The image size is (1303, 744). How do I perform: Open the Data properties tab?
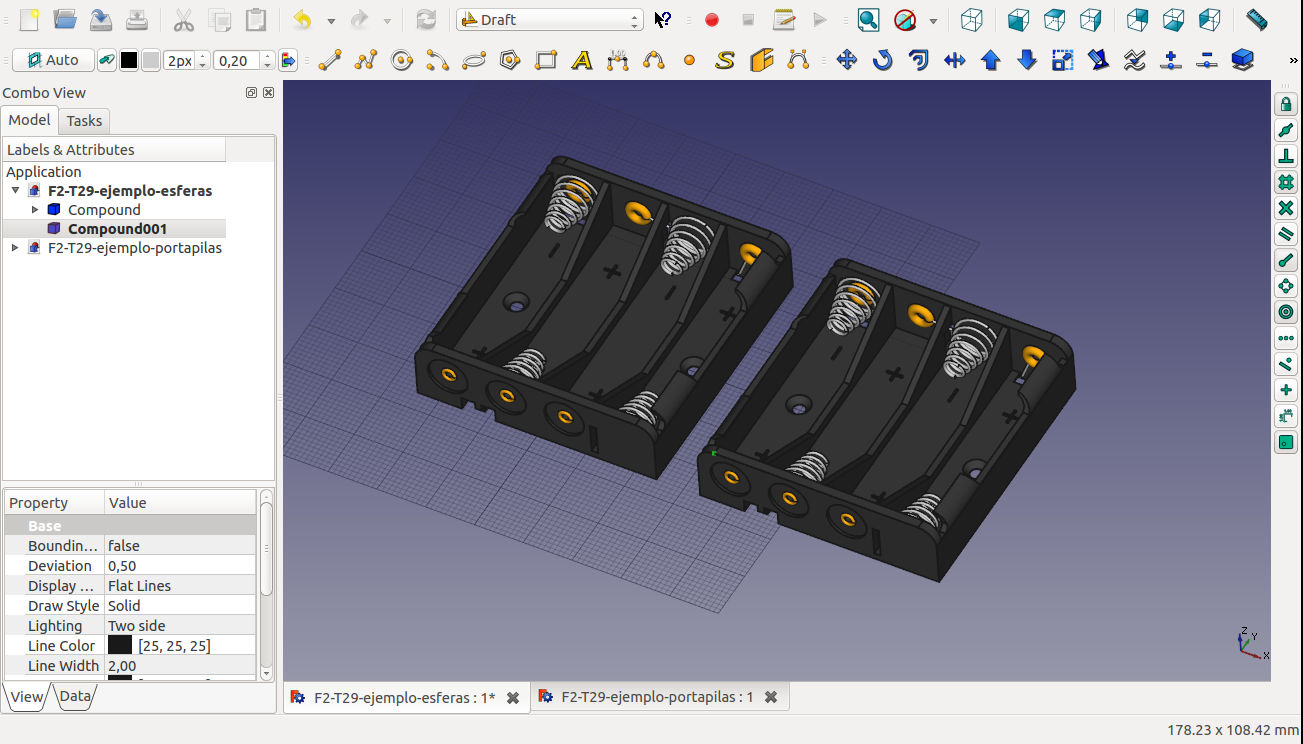[75, 697]
